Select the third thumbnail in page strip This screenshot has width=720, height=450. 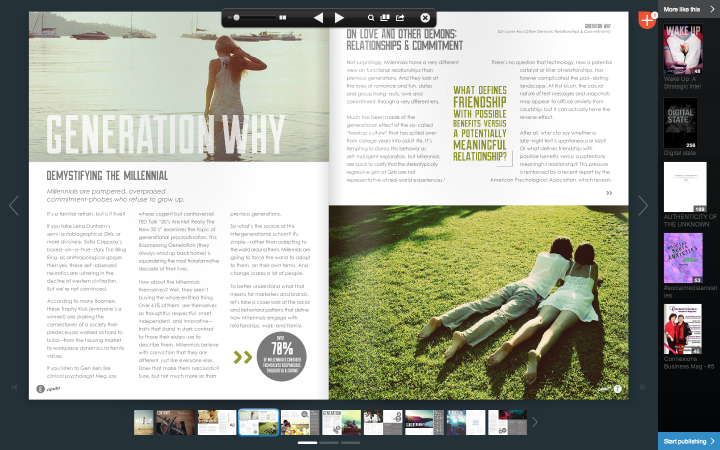tap(217, 422)
